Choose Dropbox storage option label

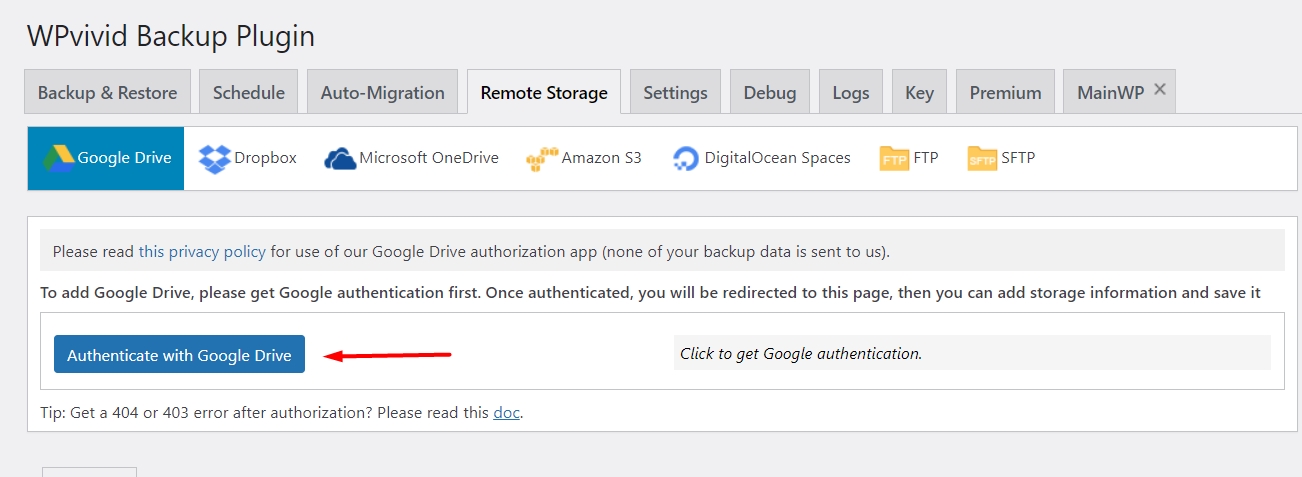point(265,158)
